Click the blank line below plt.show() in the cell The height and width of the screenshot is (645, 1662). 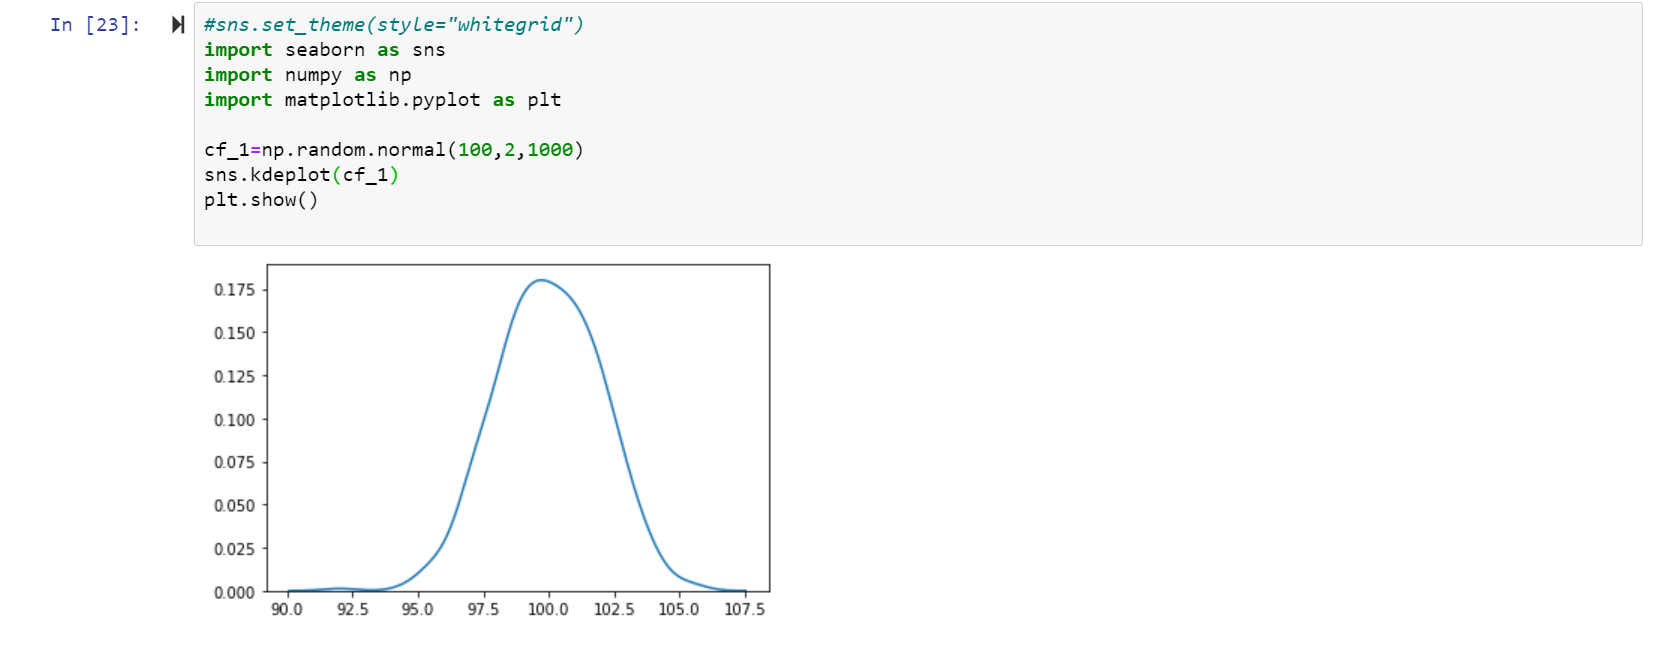pyautogui.click(x=918, y=225)
